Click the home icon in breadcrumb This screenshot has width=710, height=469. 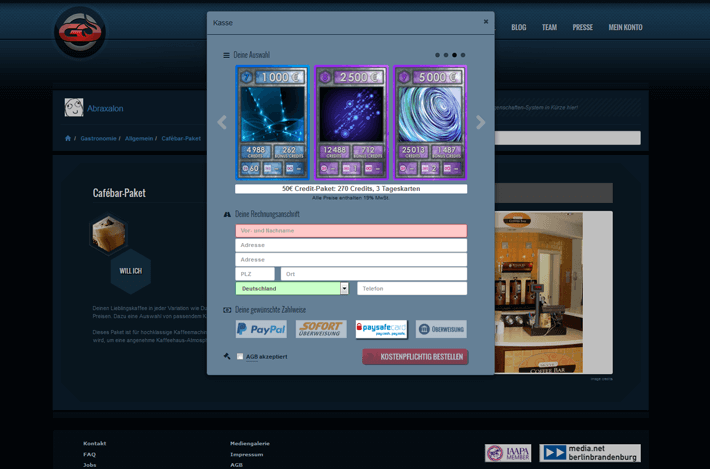point(68,138)
